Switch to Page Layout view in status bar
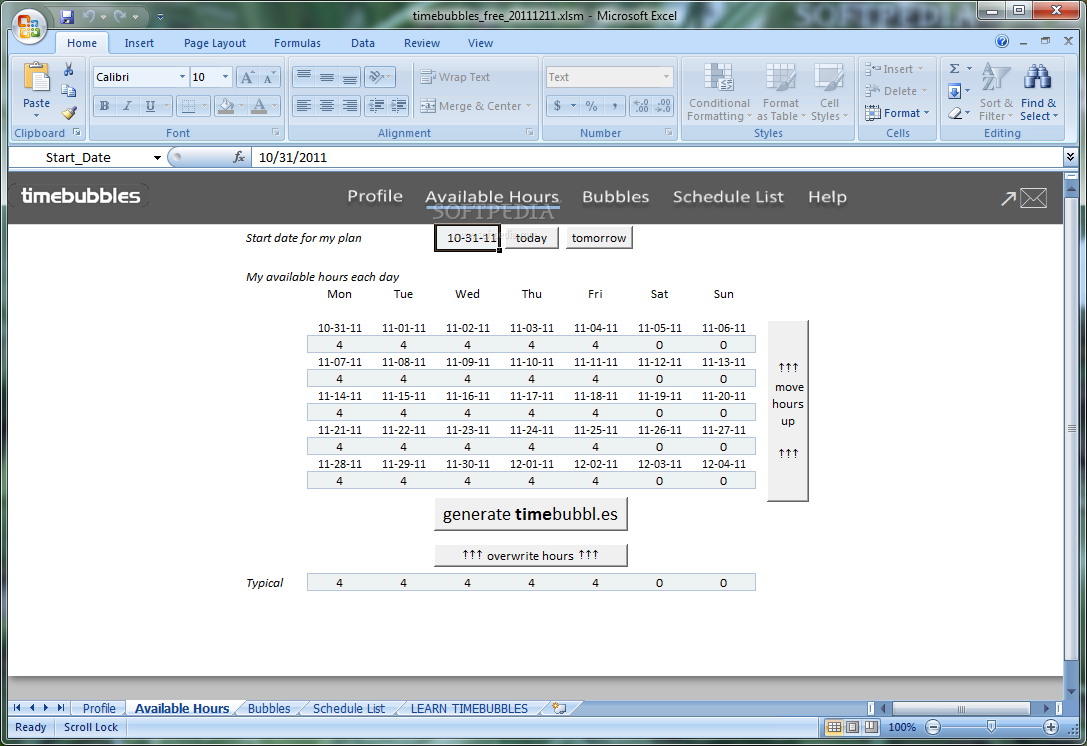The image size is (1087, 746). point(853,727)
